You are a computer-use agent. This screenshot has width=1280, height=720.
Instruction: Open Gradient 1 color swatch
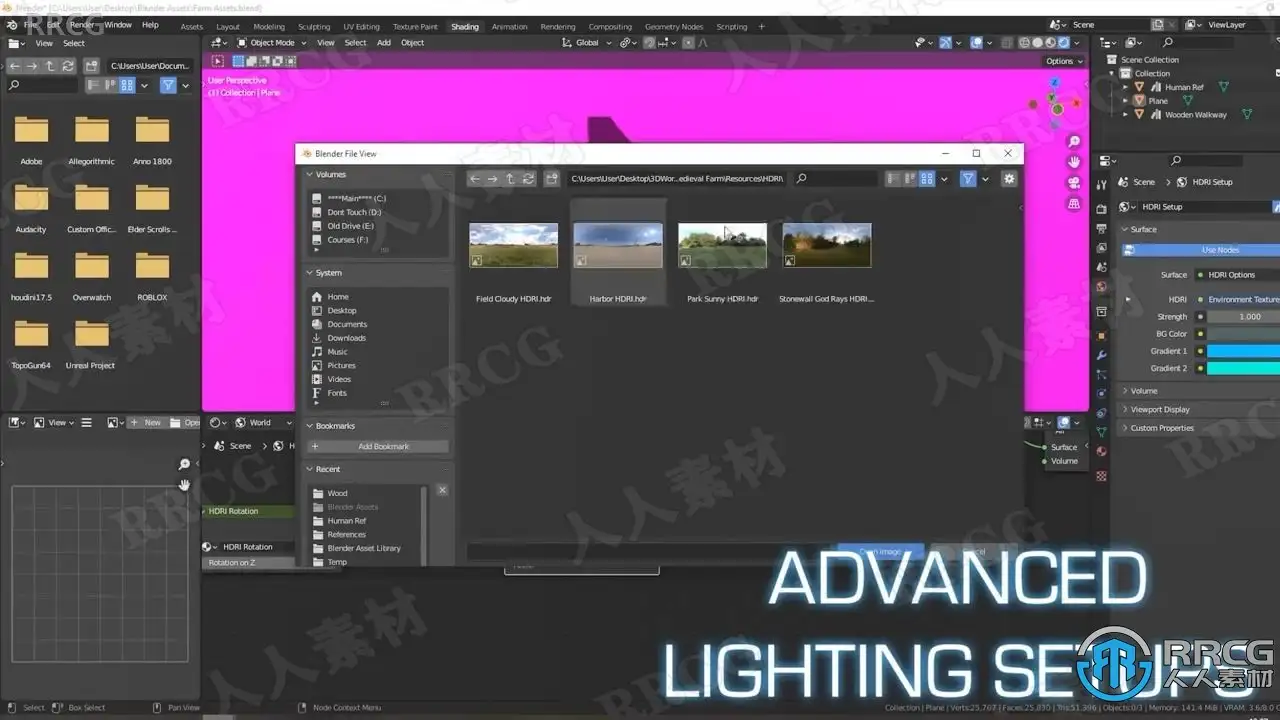1243,351
